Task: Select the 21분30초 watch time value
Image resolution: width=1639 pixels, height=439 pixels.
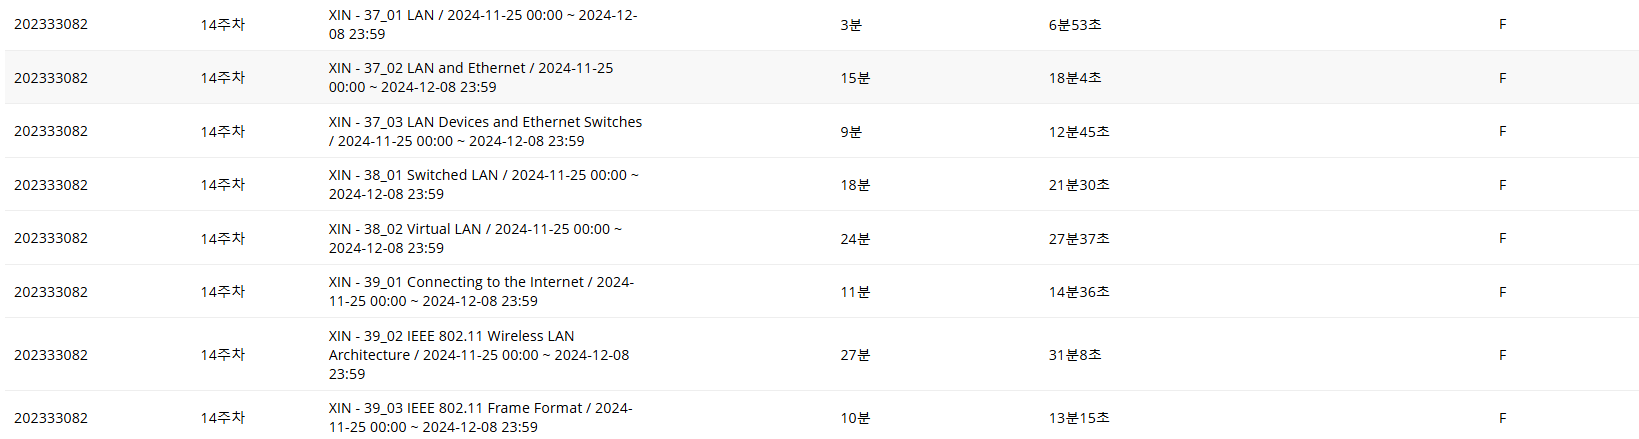Action: [x=1079, y=185]
